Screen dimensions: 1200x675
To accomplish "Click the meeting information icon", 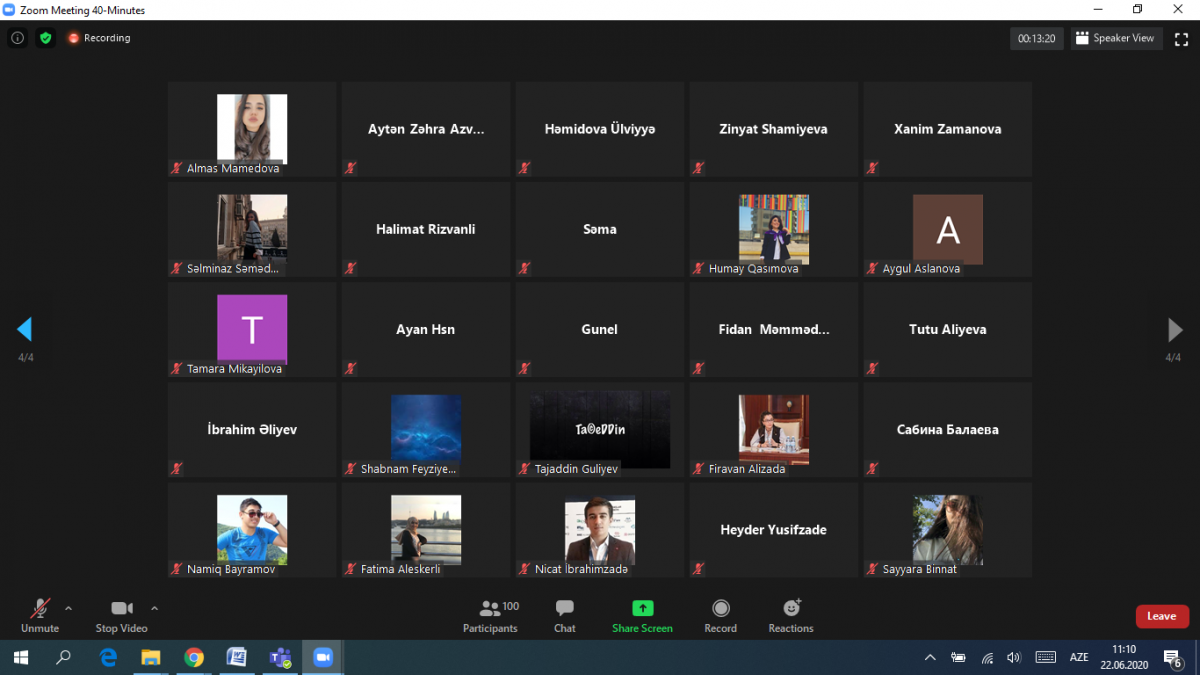I will click(17, 38).
